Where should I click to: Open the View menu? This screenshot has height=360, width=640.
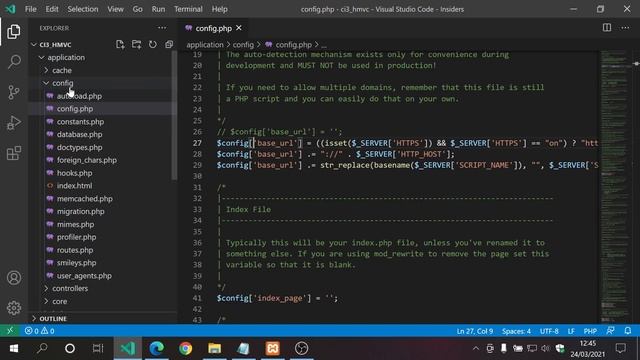pyautogui.click(x=116, y=9)
